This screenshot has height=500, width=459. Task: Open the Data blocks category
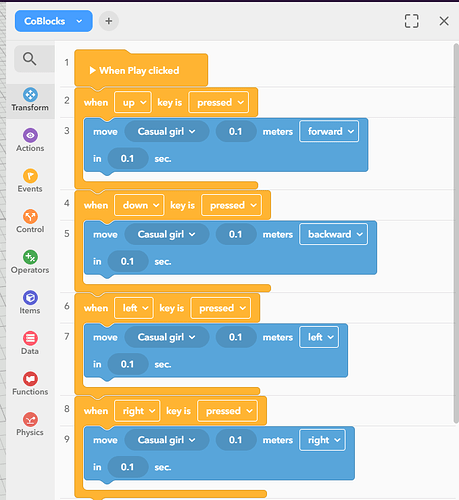pyautogui.click(x=30, y=344)
